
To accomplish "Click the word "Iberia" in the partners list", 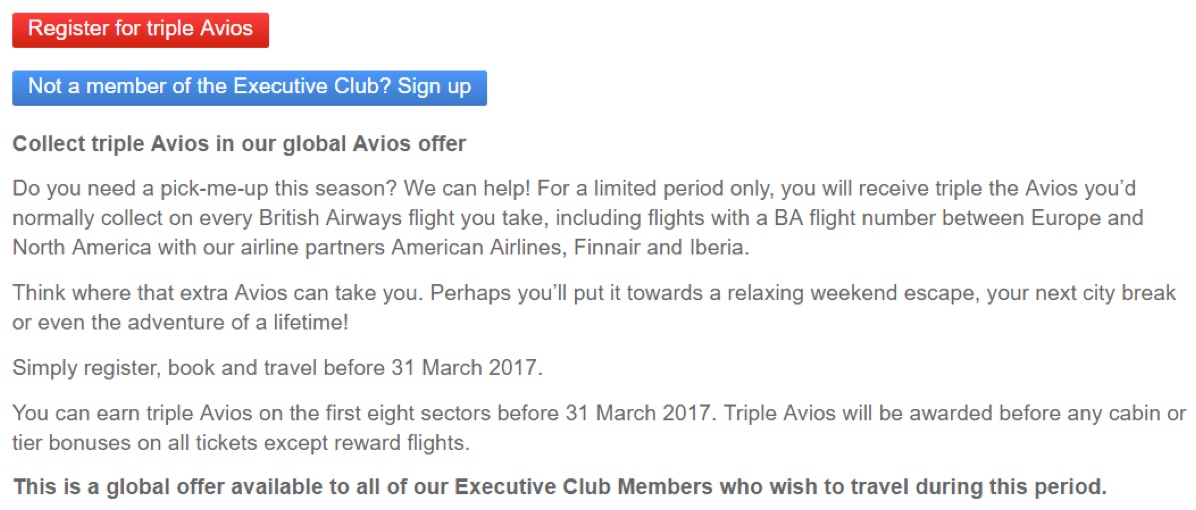I will pyautogui.click(x=713, y=248).
